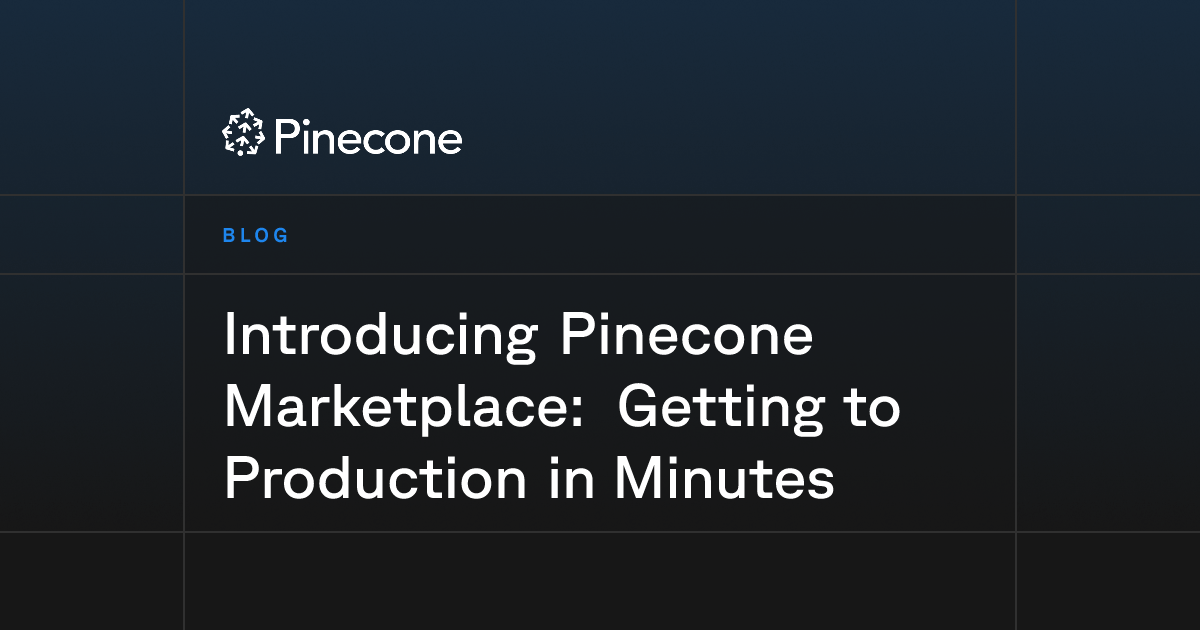The image size is (1200, 630).
Task: Click the word "Production" in the headline
Action: click(x=375, y=480)
